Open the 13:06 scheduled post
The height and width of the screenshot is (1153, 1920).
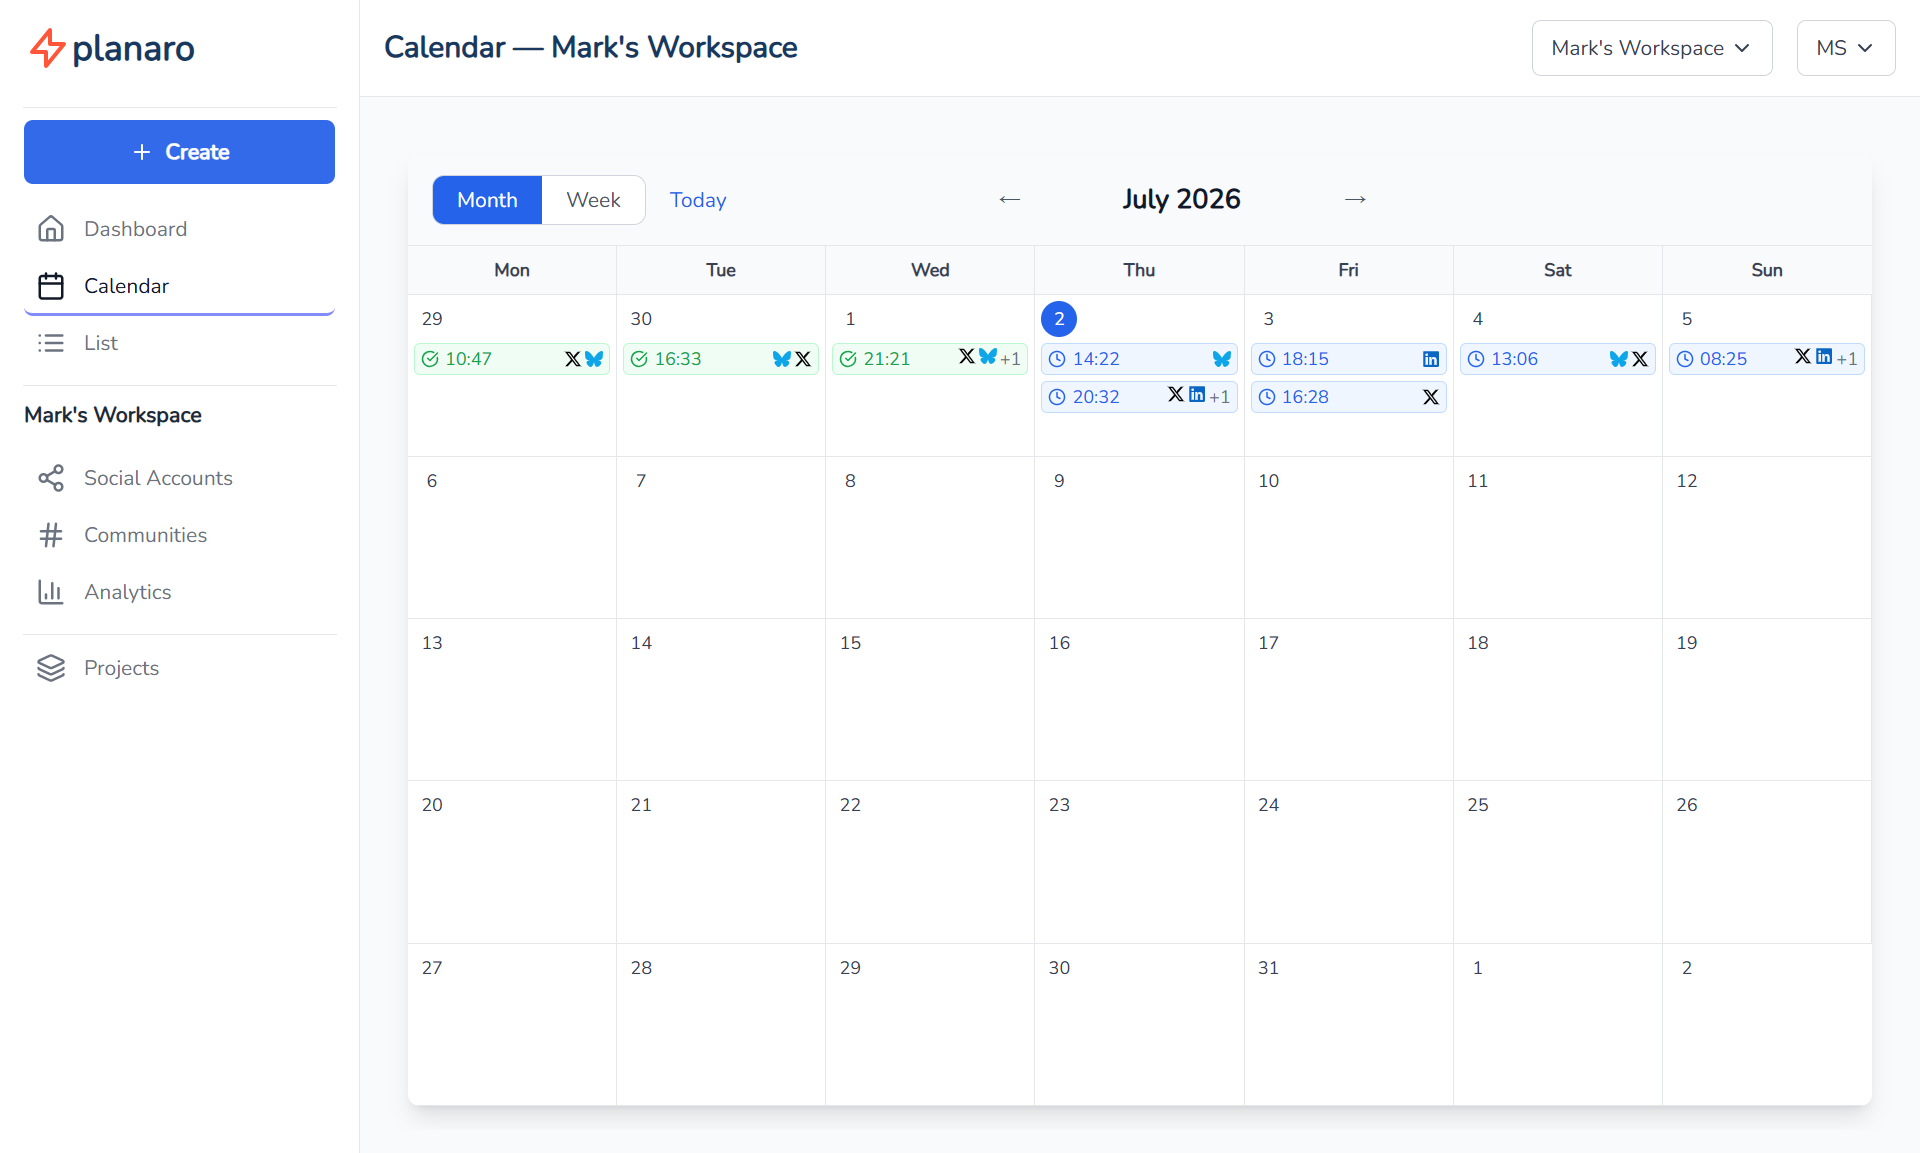(1557, 359)
